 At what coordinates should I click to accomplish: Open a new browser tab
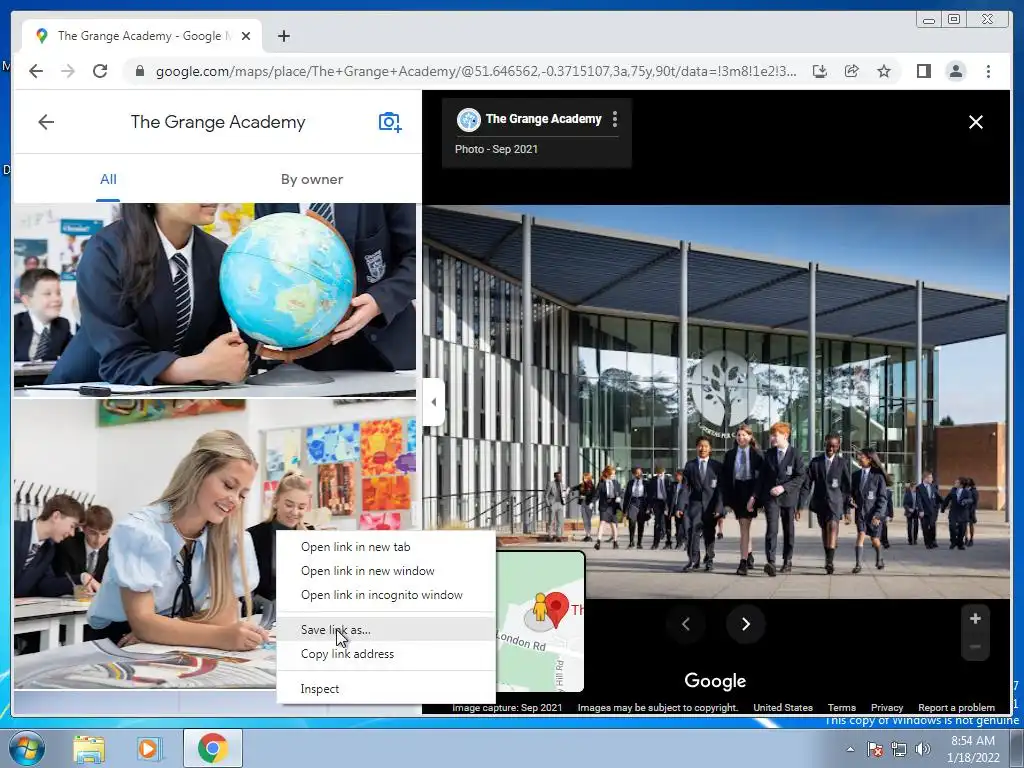pos(283,36)
